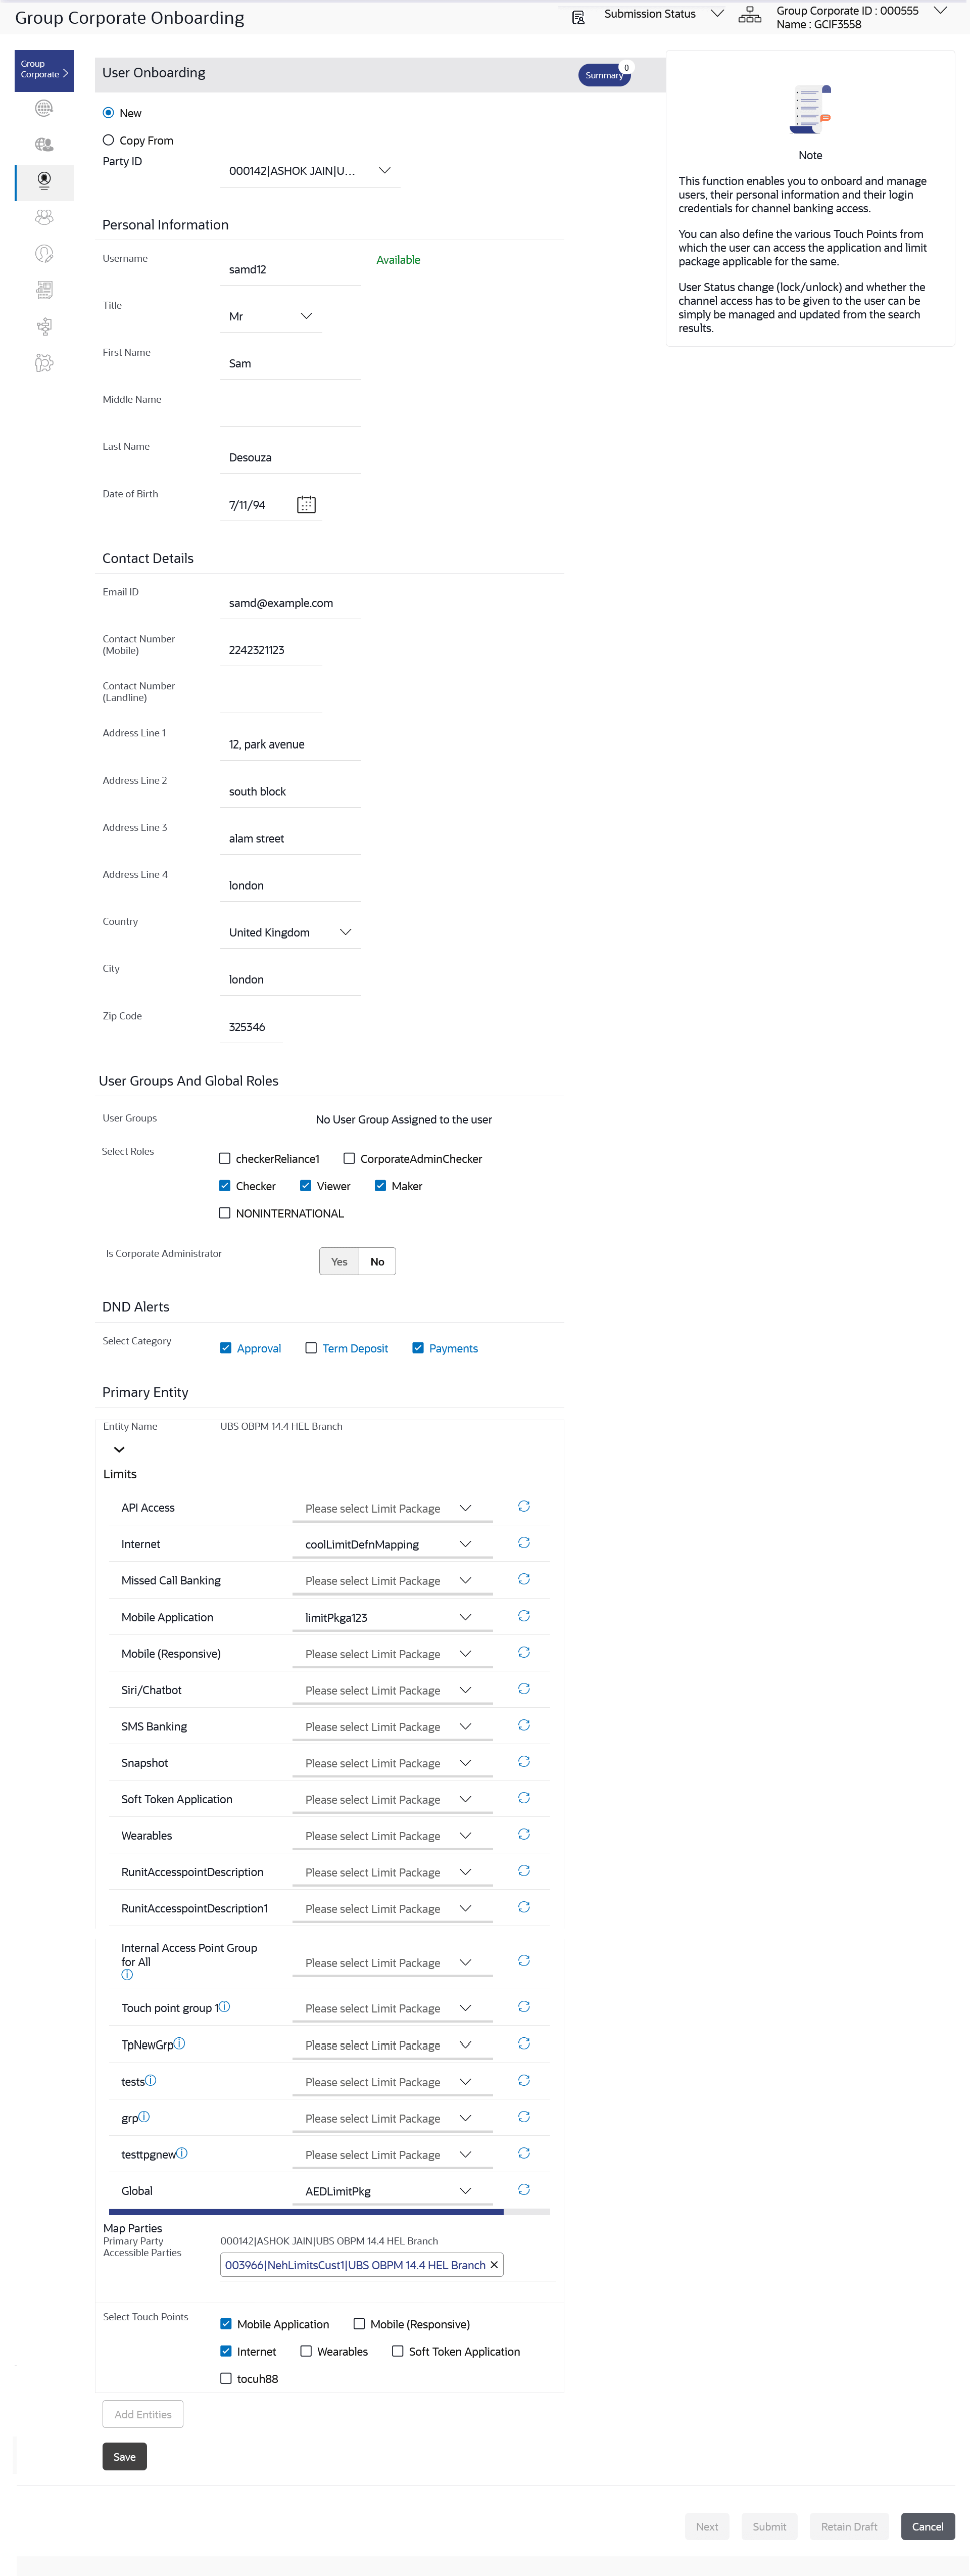Screen dimensions: 970x2576
Task: Refresh the Internet limit package row
Action: tap(523, 1543)
